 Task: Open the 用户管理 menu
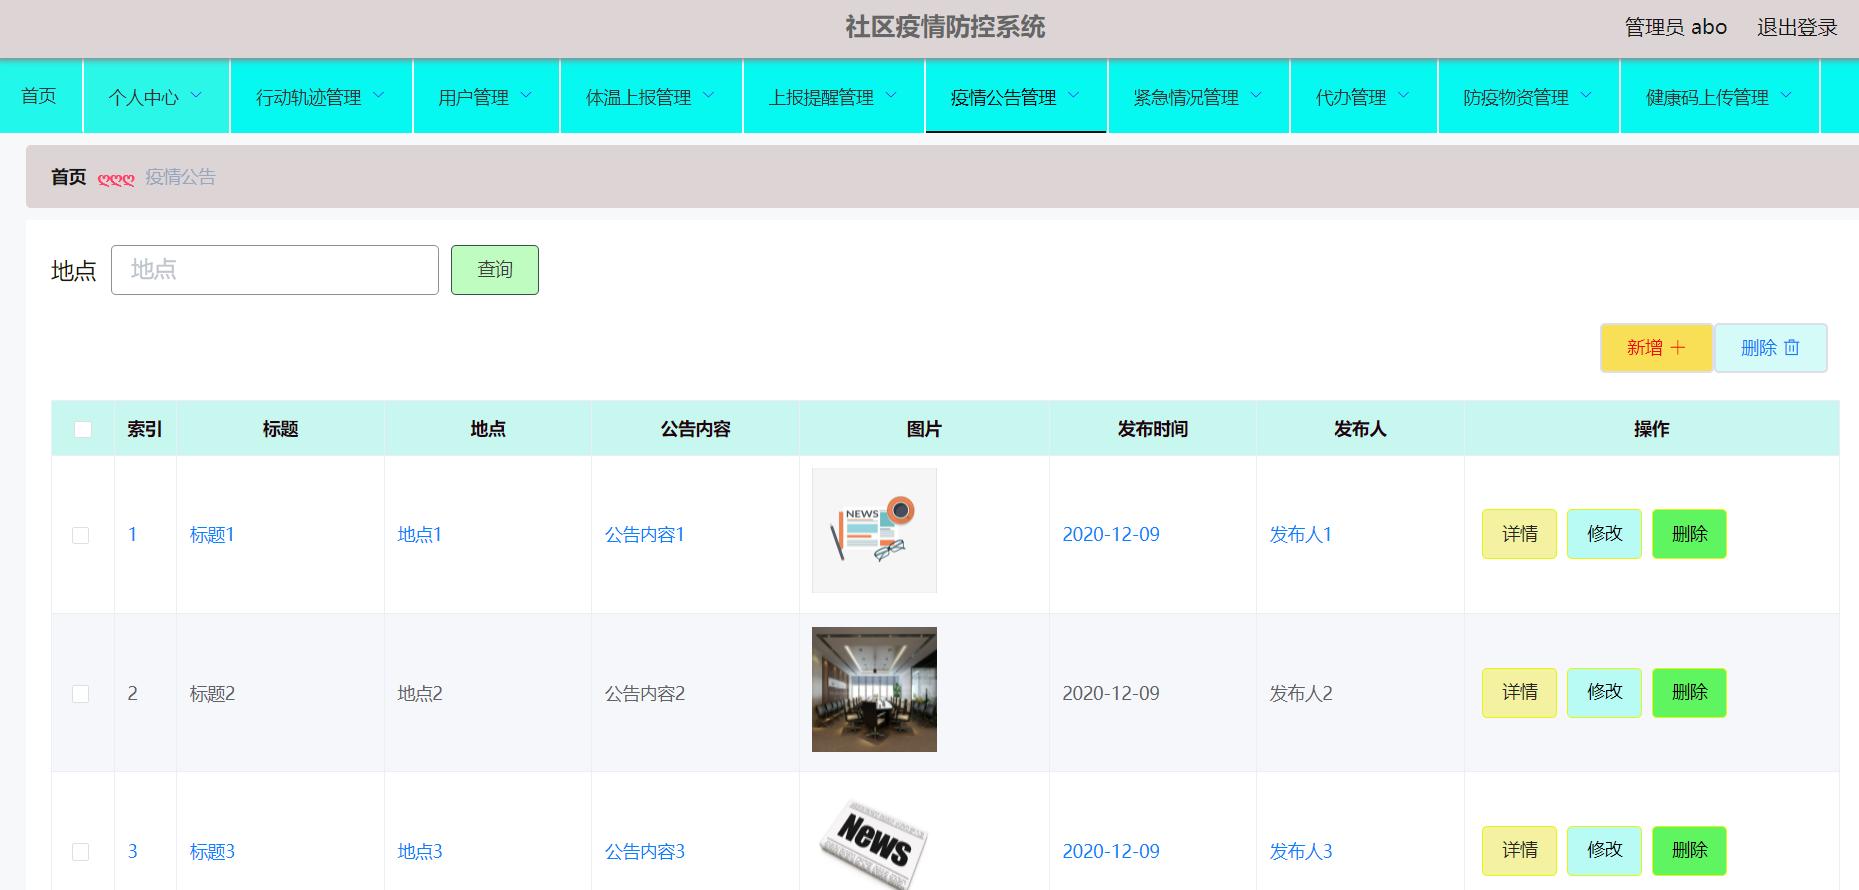(486, 96)
